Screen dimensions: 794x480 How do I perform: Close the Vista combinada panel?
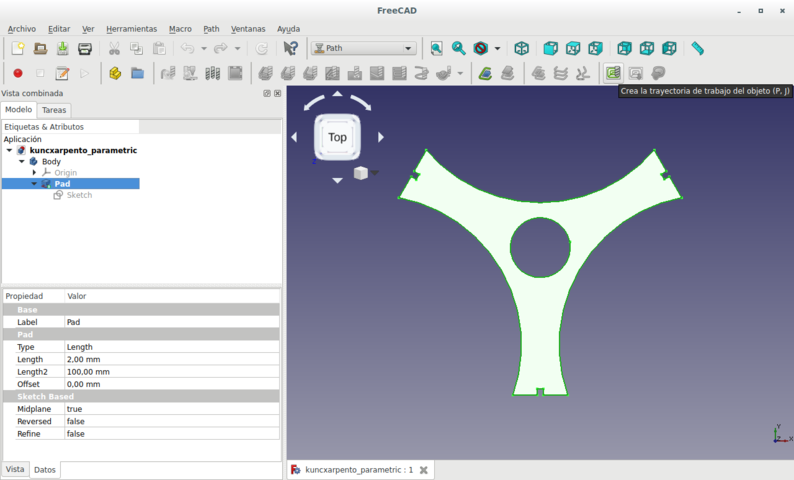[277, 93]
